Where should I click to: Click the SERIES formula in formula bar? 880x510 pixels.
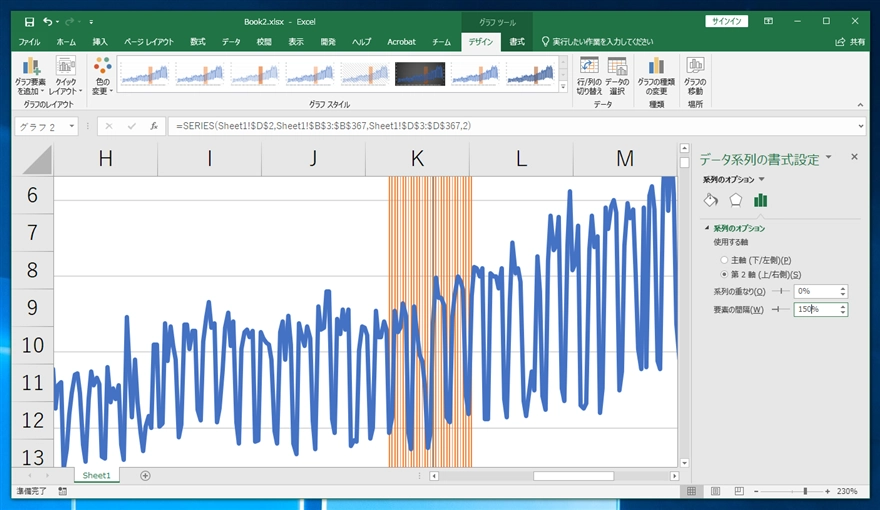323,126
